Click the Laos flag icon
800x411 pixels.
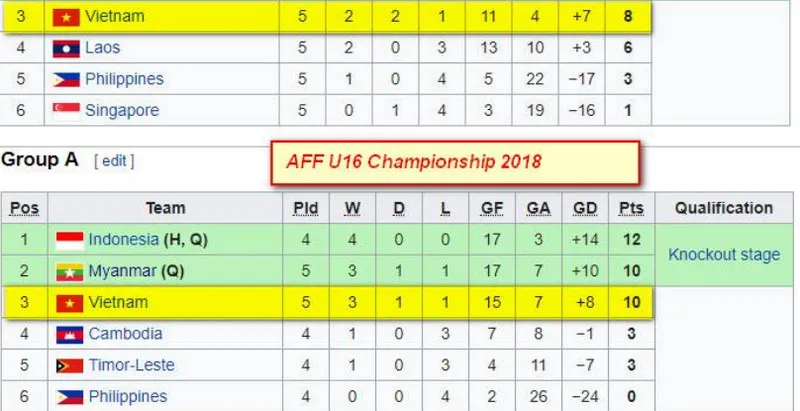[66, 47]
